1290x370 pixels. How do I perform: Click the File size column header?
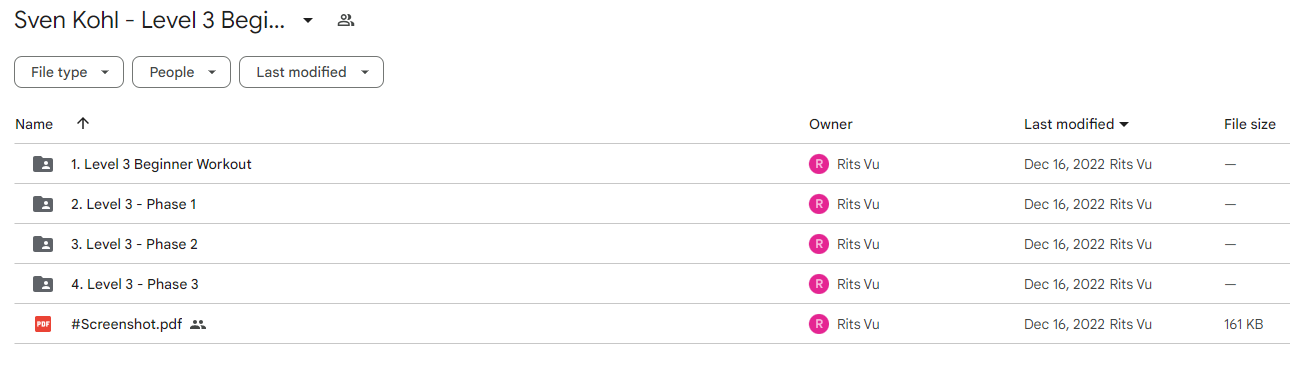pyautogui.click(x=1250, y=124)
